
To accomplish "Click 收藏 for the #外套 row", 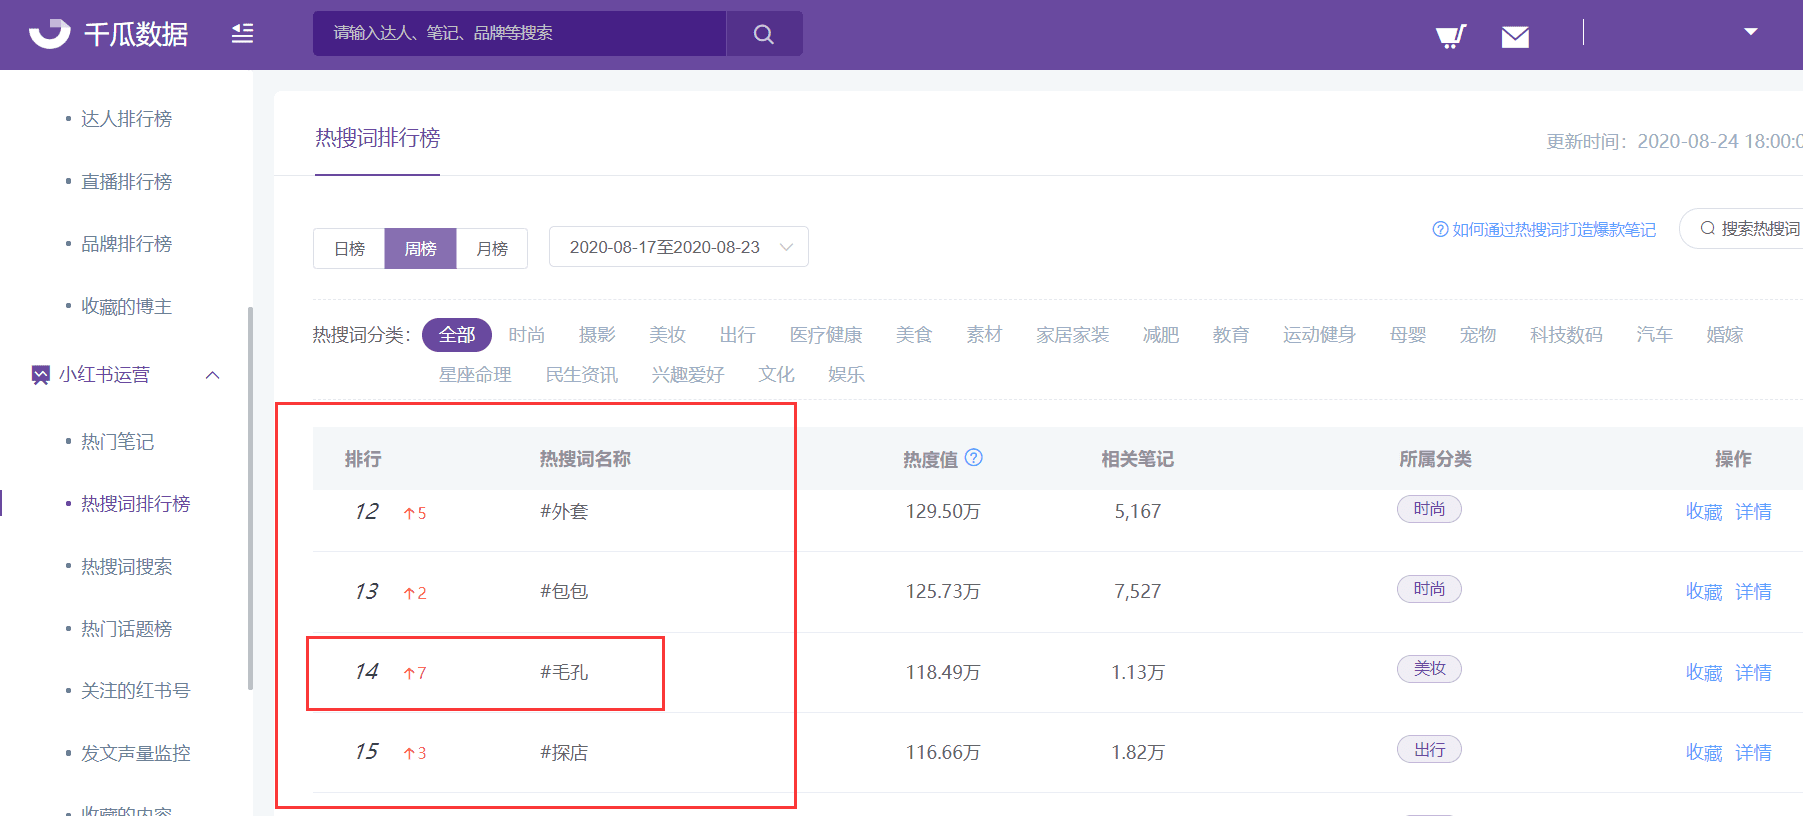I will pyautogui.click(x=1703, y=512).
